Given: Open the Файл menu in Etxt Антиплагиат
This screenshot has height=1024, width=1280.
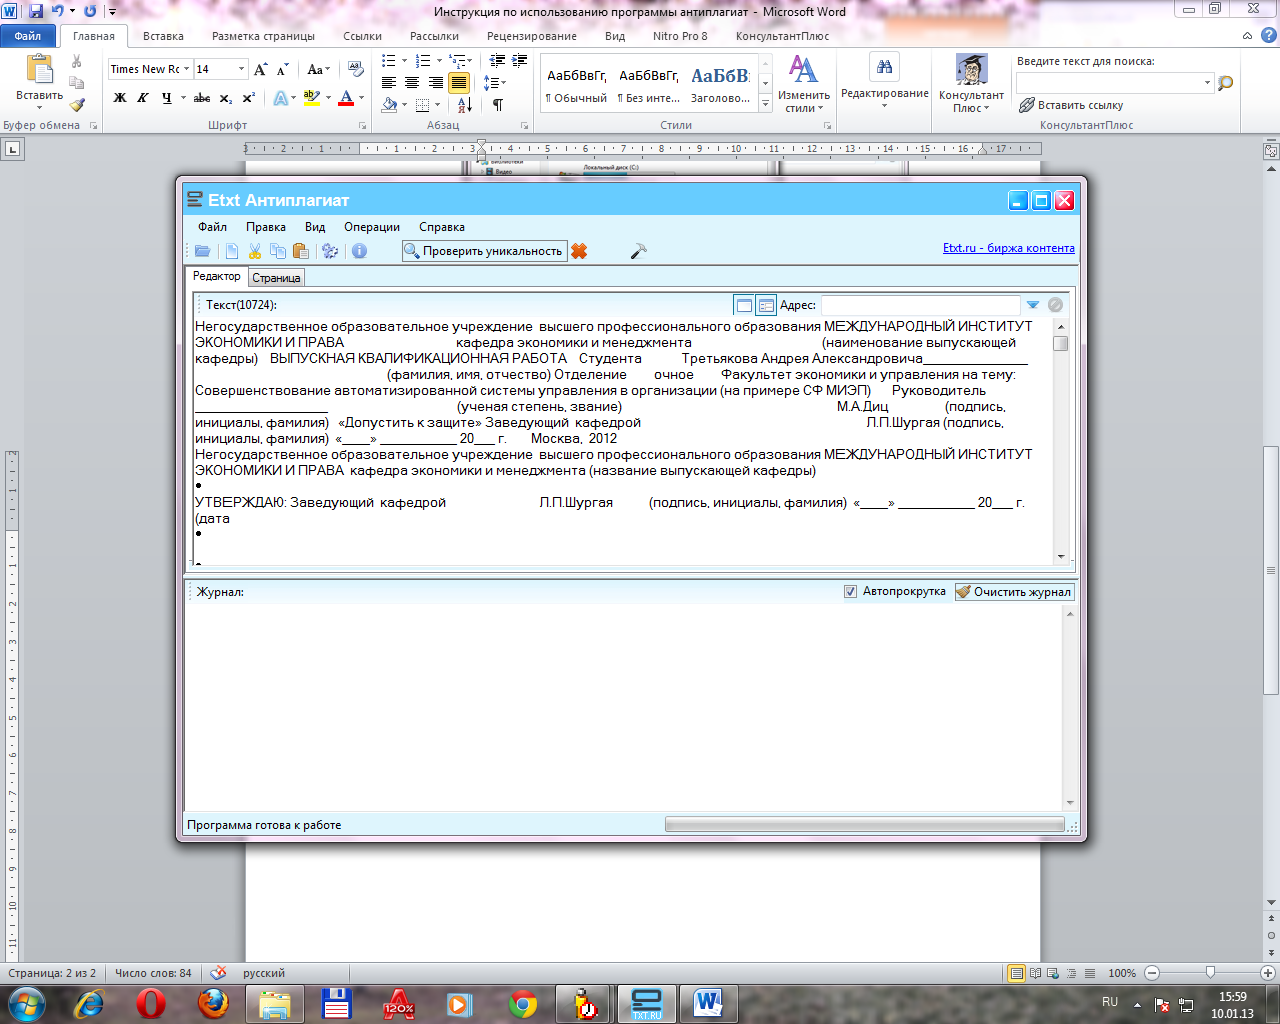Looking at the screenshot, I should [x=212, y=227].
